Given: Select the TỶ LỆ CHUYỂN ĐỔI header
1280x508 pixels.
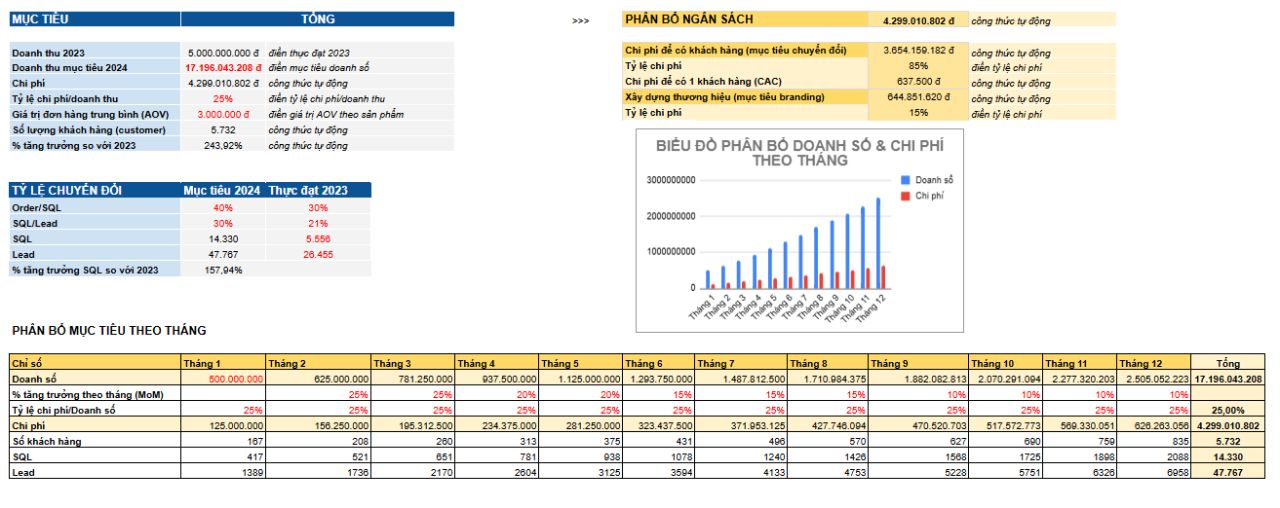Looking at the screenshot, I should tap(95, 190).
